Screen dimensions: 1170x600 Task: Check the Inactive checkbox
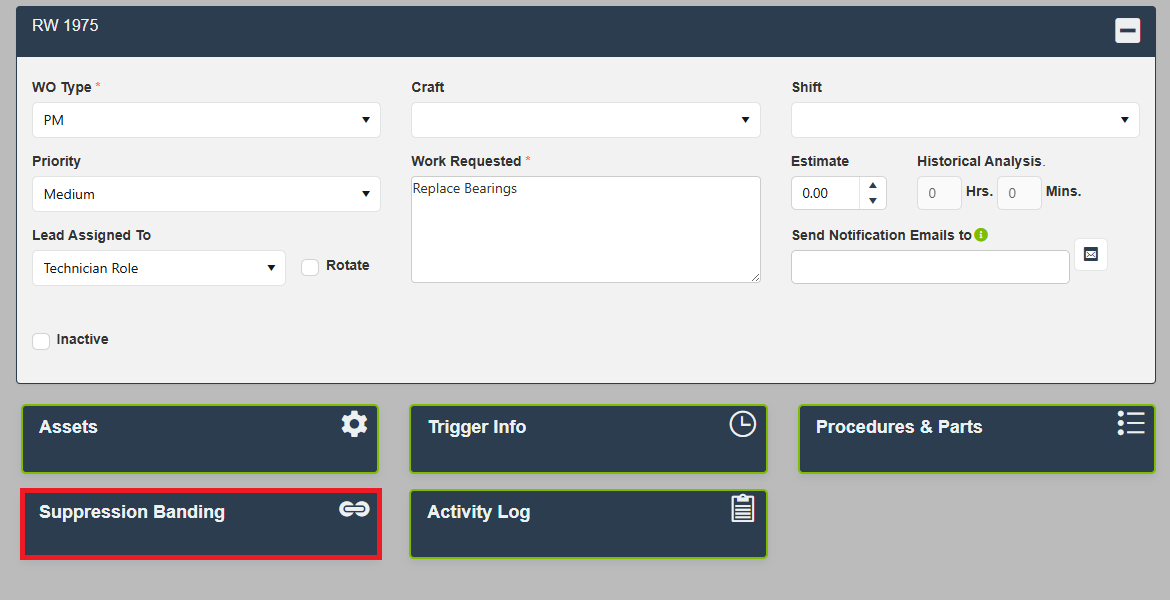[x=41, y=341]
